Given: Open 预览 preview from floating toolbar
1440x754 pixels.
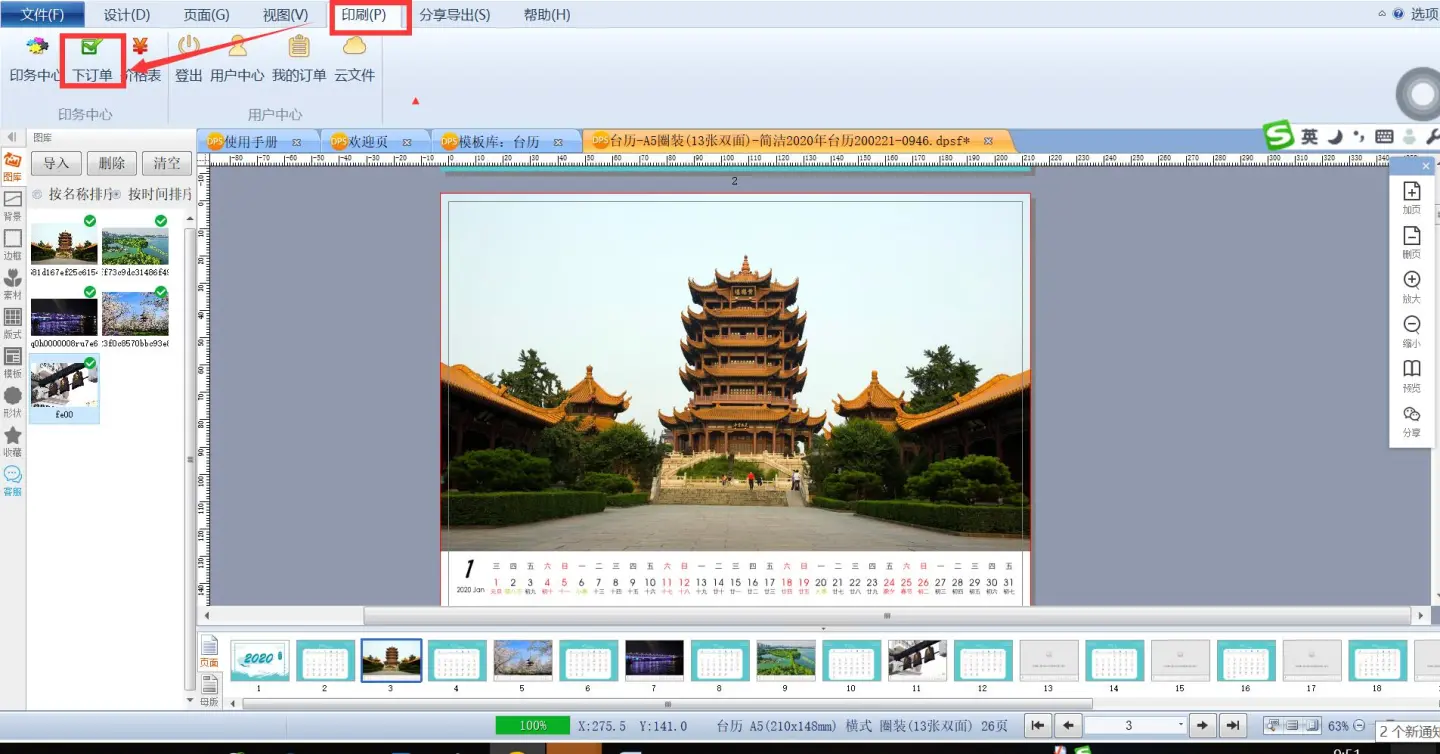Looking at the screenshot, I should [1411, 376].
